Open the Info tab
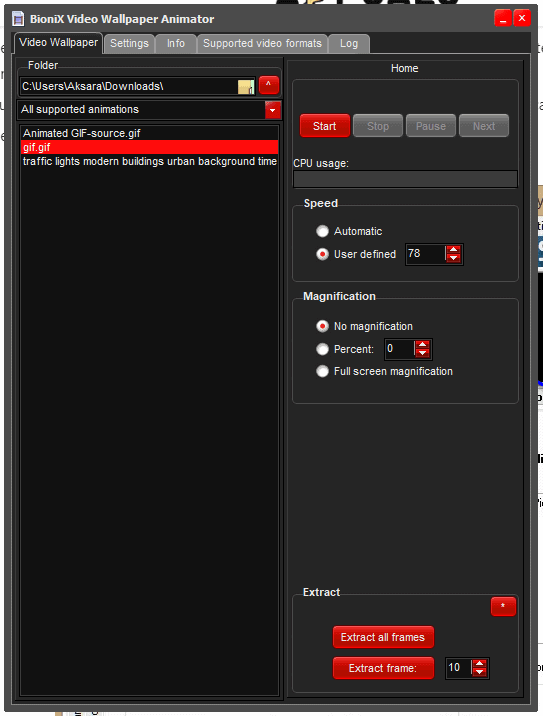The image size is (543, 716). (x=176, y=44)
